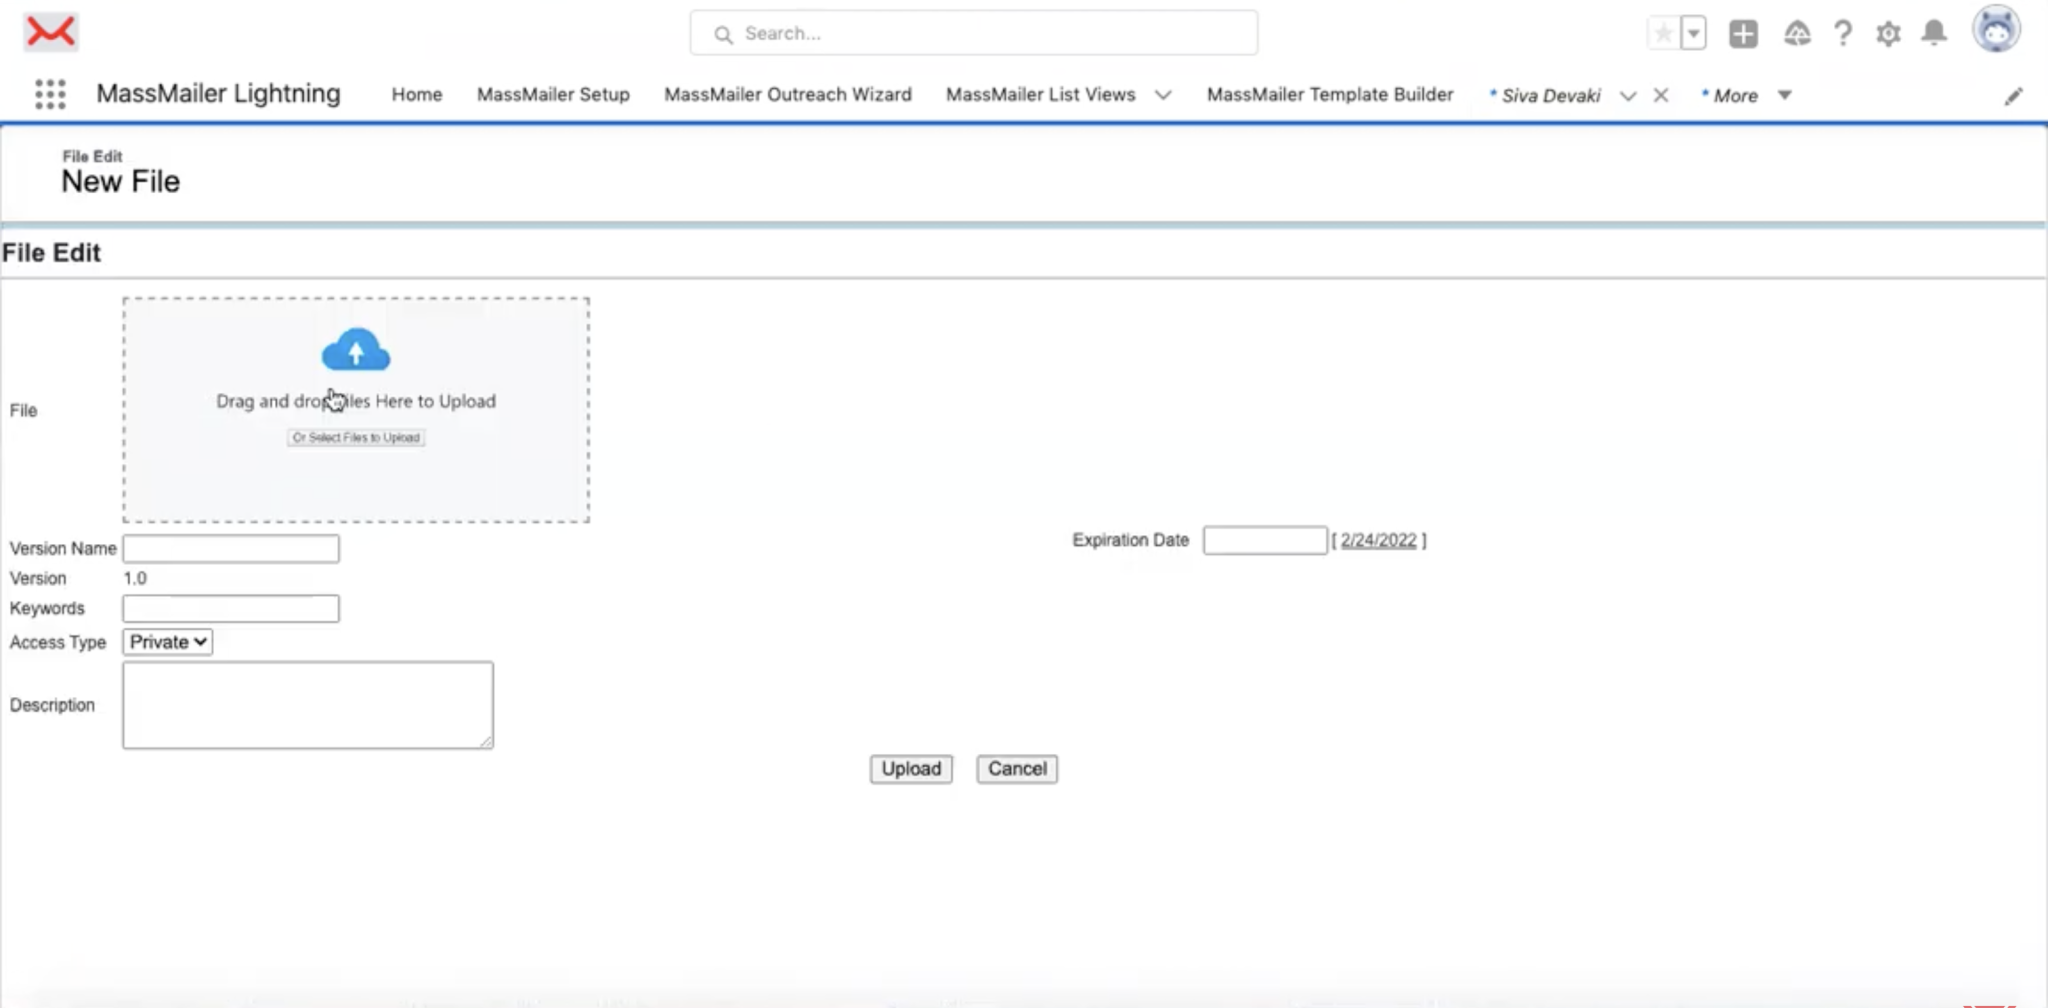Open the MassMailer Template Builder tab
This screenshot has width=2048, height=1008.
[1330, 94]
